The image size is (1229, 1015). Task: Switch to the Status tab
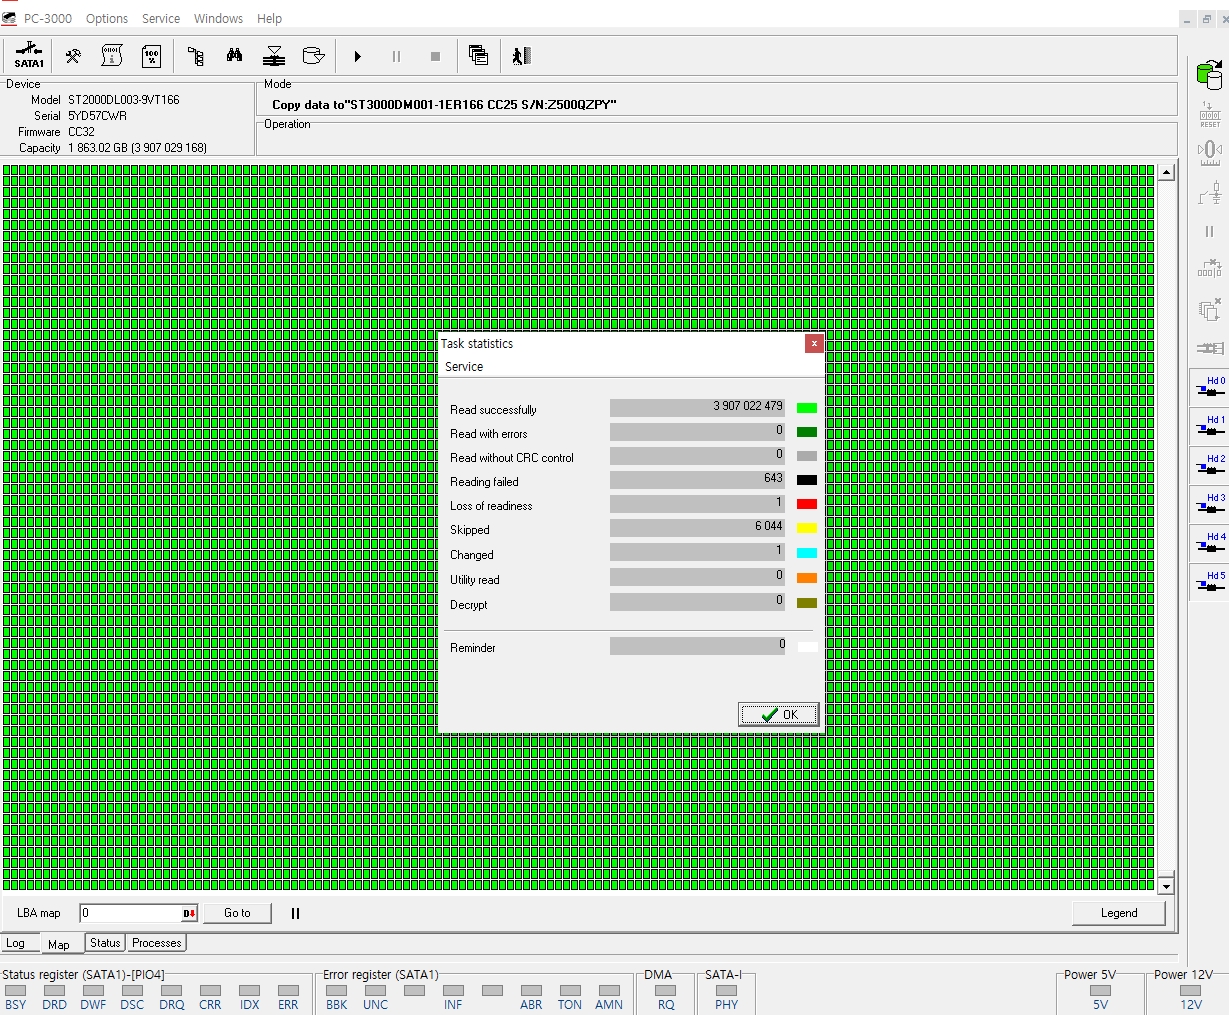(x=105, y=943)
